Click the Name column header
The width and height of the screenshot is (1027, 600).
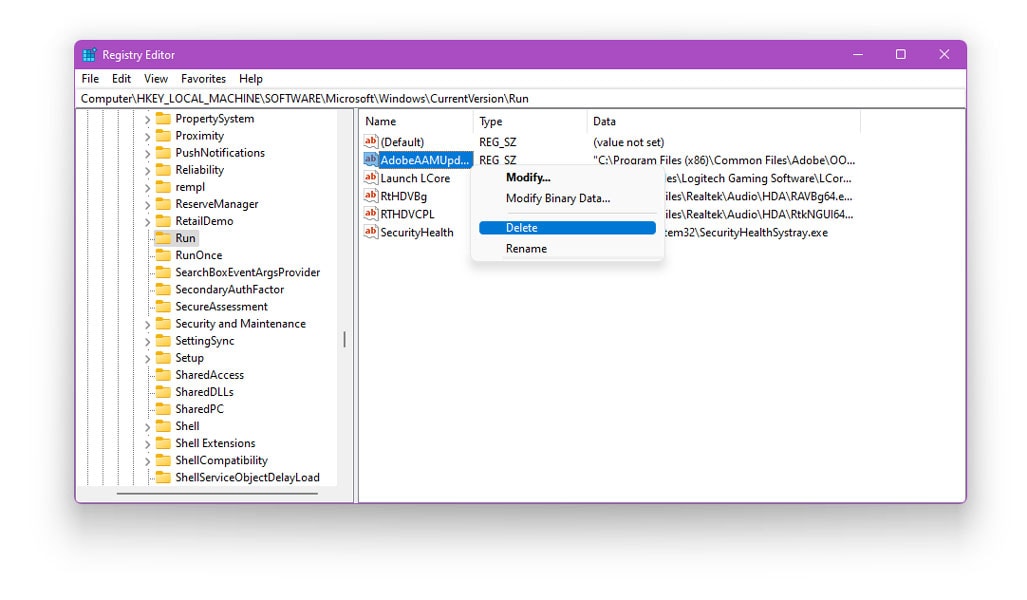click(417, 121)
